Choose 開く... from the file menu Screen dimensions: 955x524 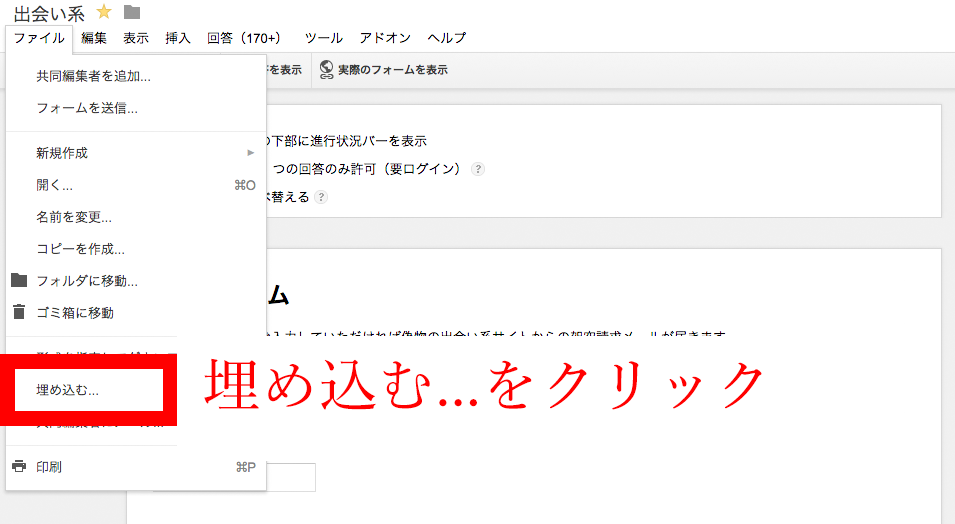[136, 185]
